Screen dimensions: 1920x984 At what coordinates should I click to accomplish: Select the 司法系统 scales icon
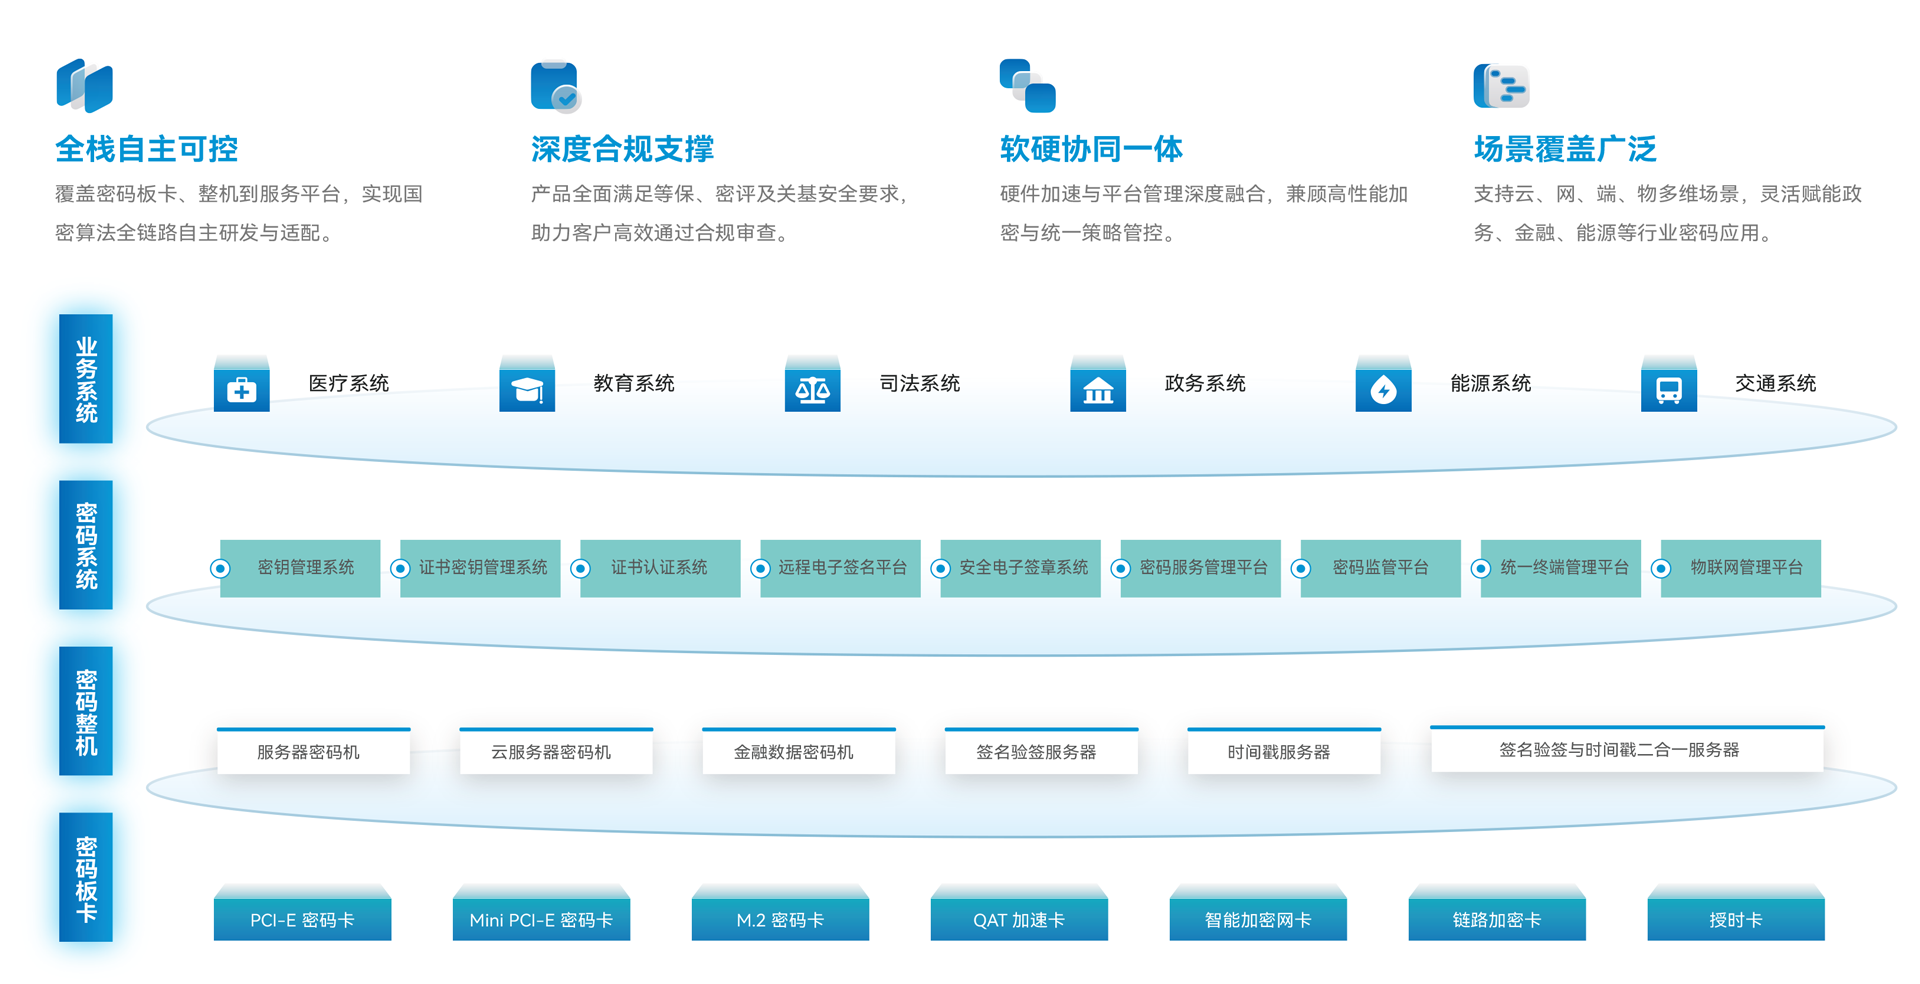812,386
